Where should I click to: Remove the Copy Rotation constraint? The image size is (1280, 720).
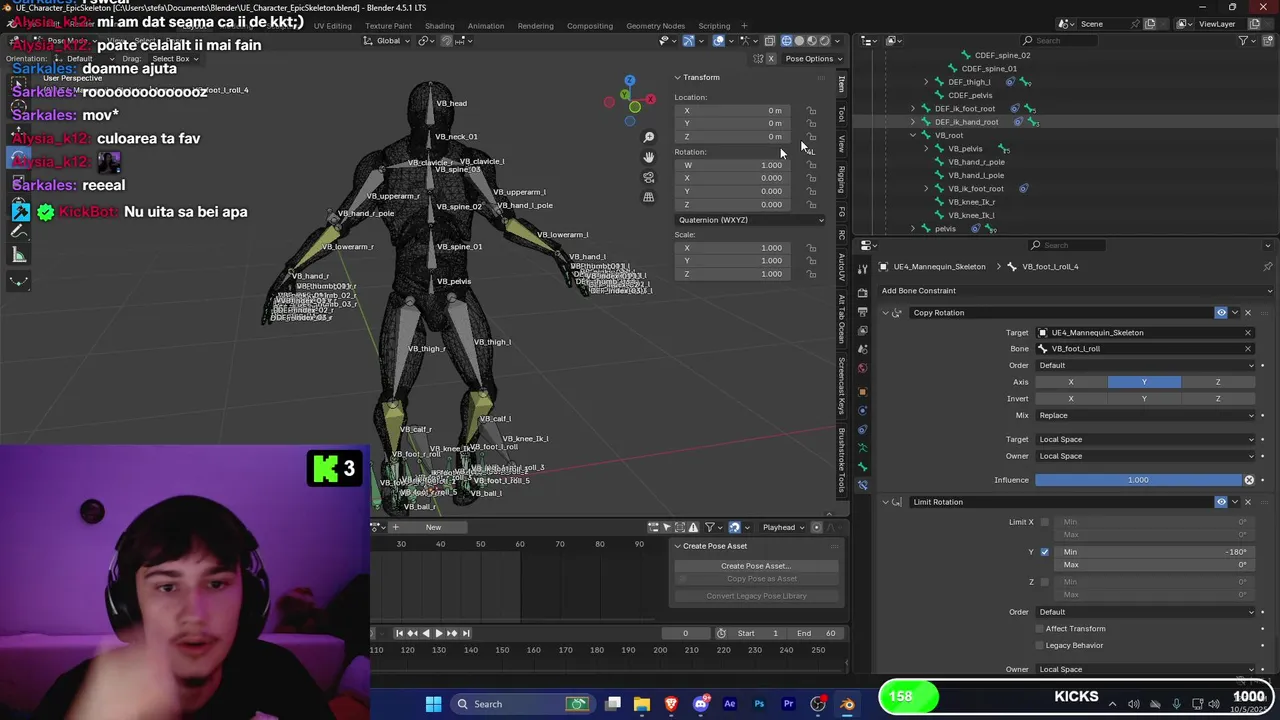1247,313
